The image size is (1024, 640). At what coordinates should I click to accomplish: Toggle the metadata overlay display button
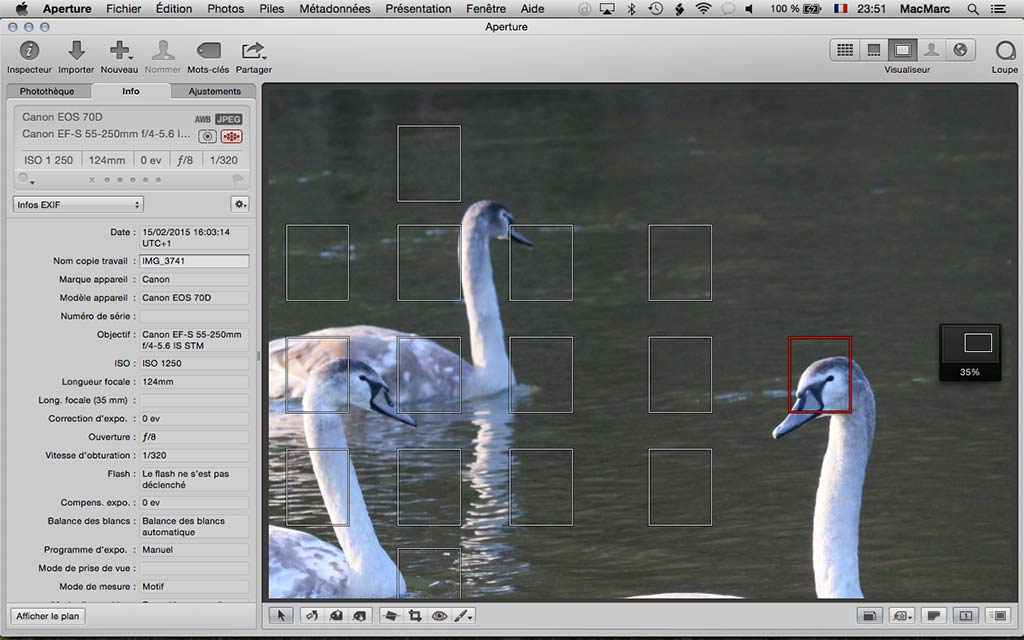tap(934, 615)
